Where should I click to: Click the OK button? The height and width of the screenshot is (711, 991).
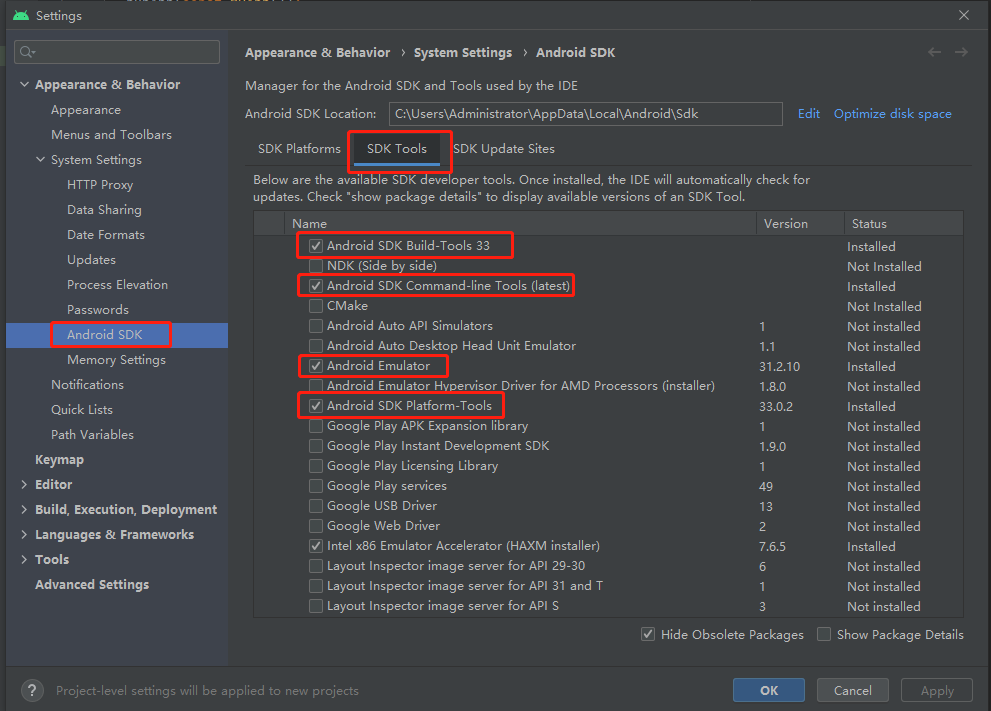[769, 690]
